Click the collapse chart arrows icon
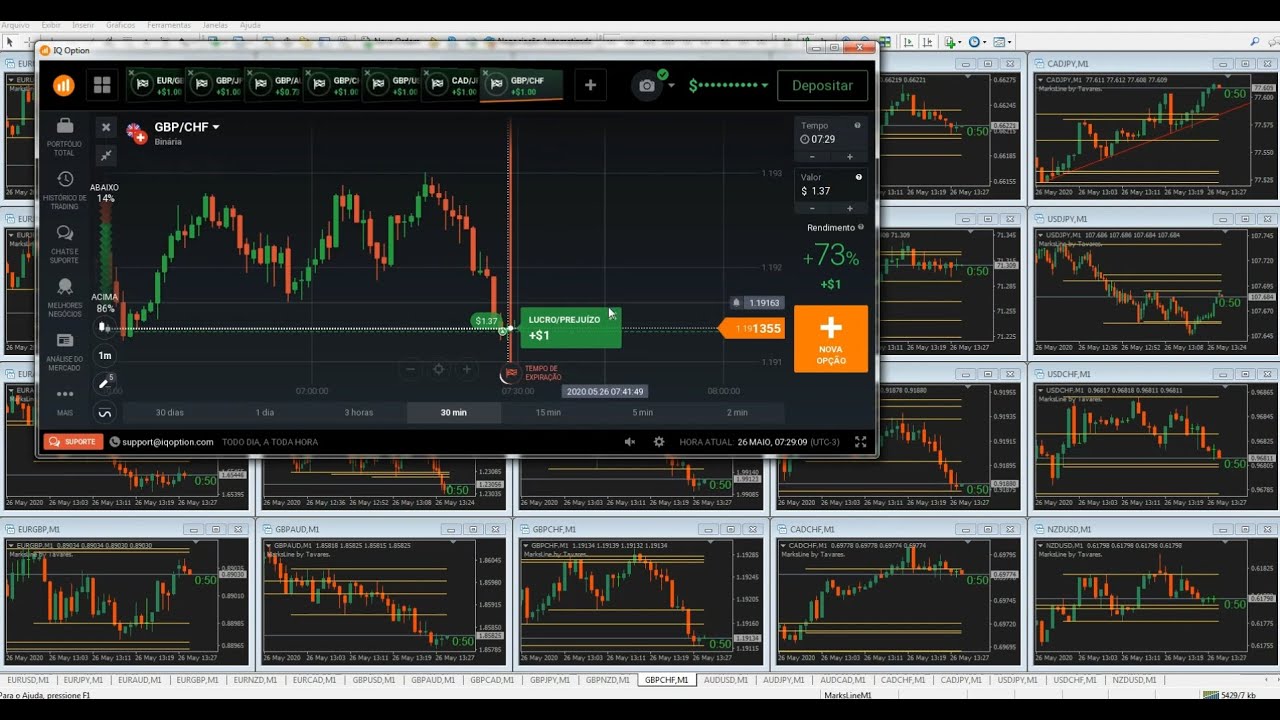1280x720 pixels. (x=106, y=155)
